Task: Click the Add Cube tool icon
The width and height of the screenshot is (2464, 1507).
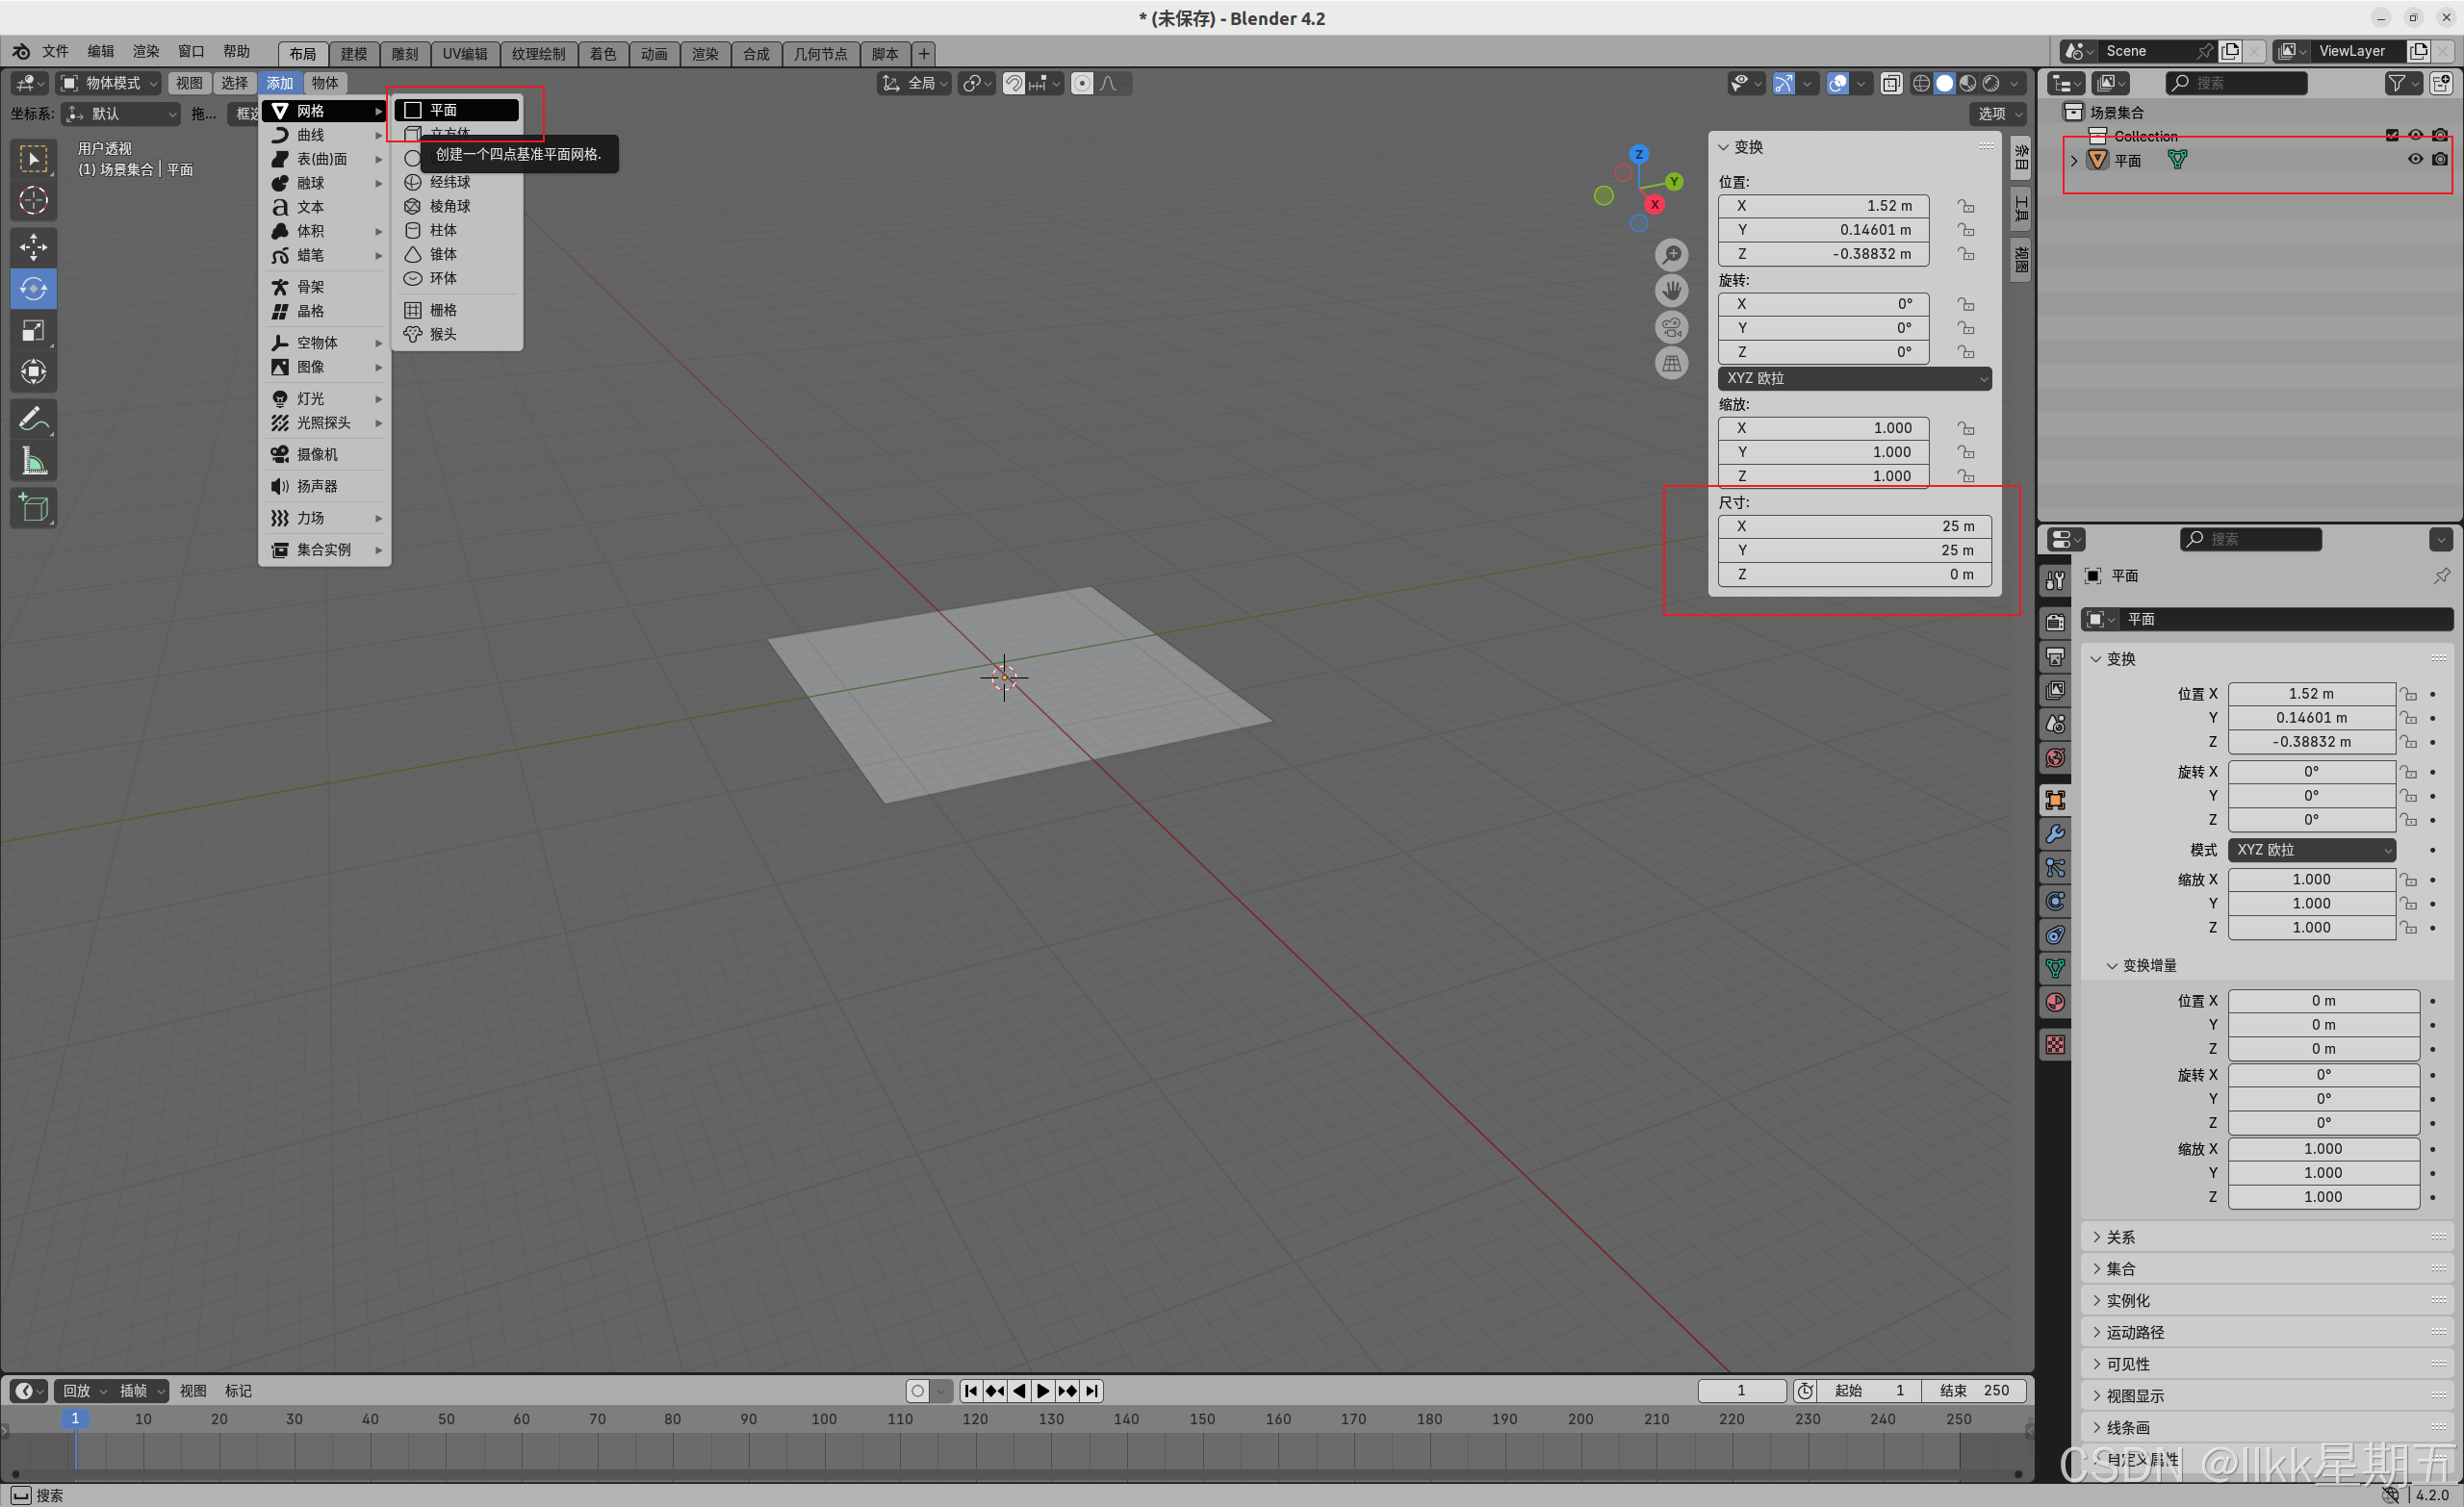Action: [x=33, y=508]
